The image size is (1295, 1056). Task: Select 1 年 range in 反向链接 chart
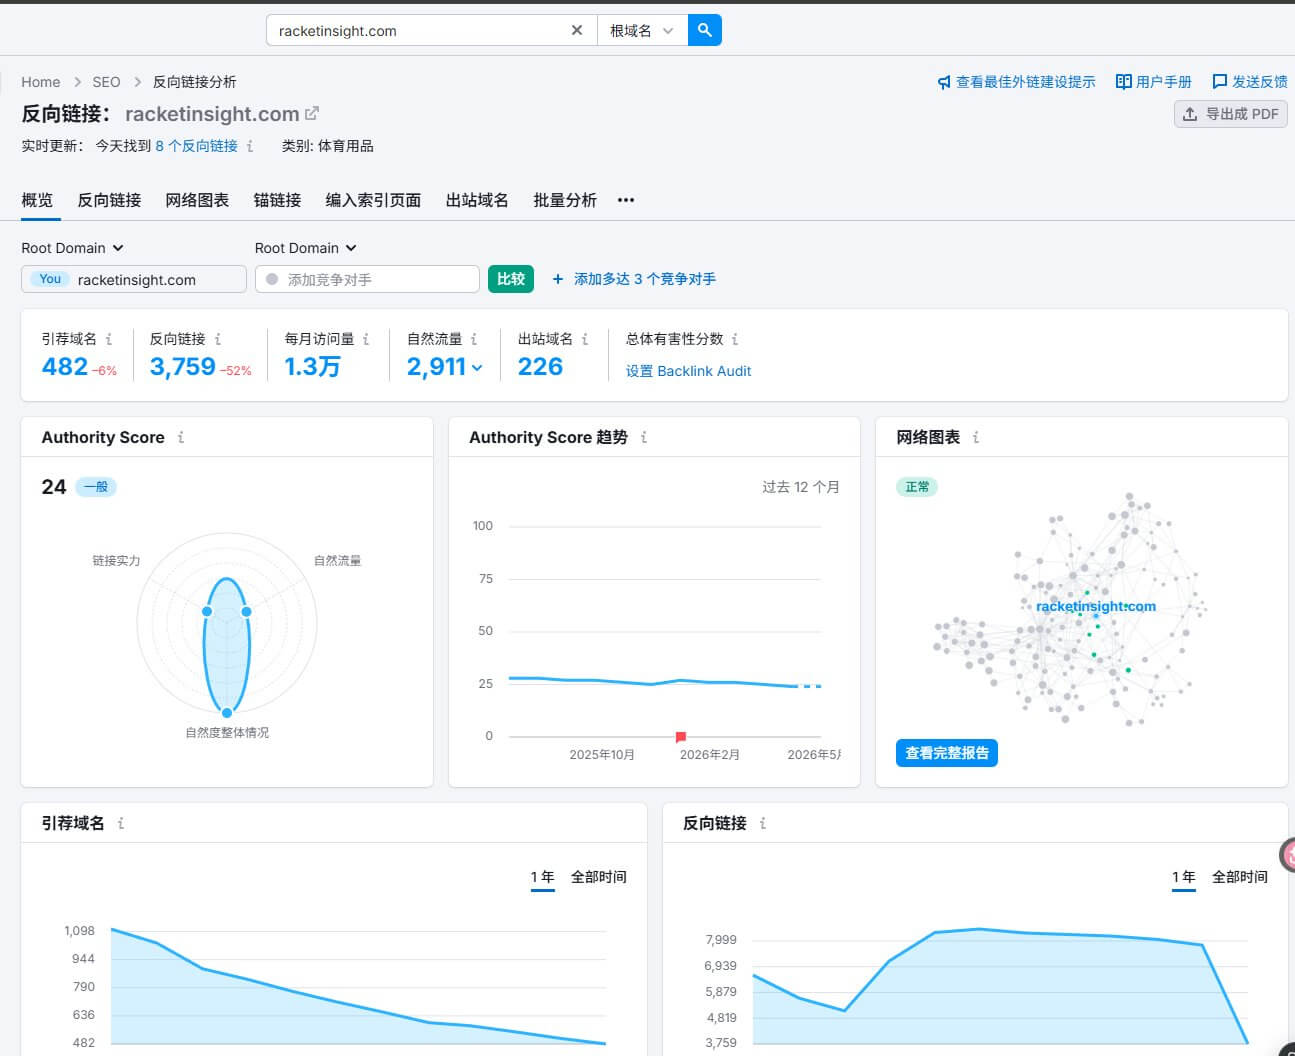coord(1184,877)
